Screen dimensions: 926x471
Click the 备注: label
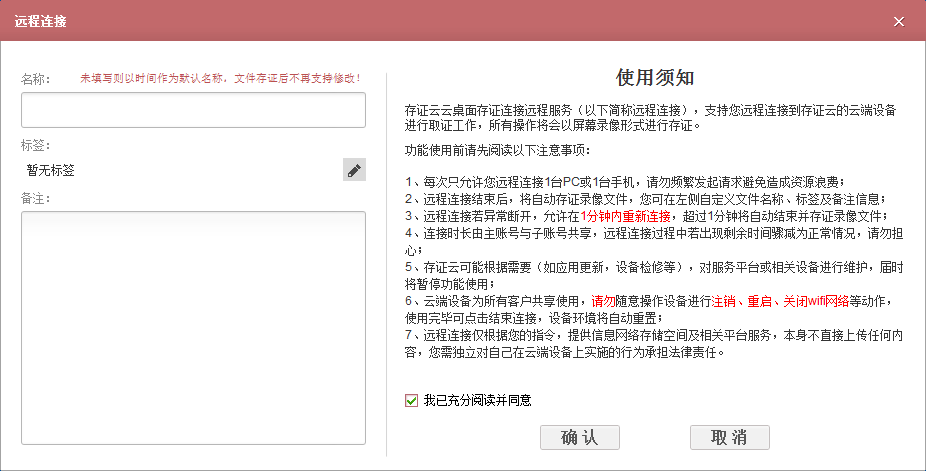(x=35, y=198)
